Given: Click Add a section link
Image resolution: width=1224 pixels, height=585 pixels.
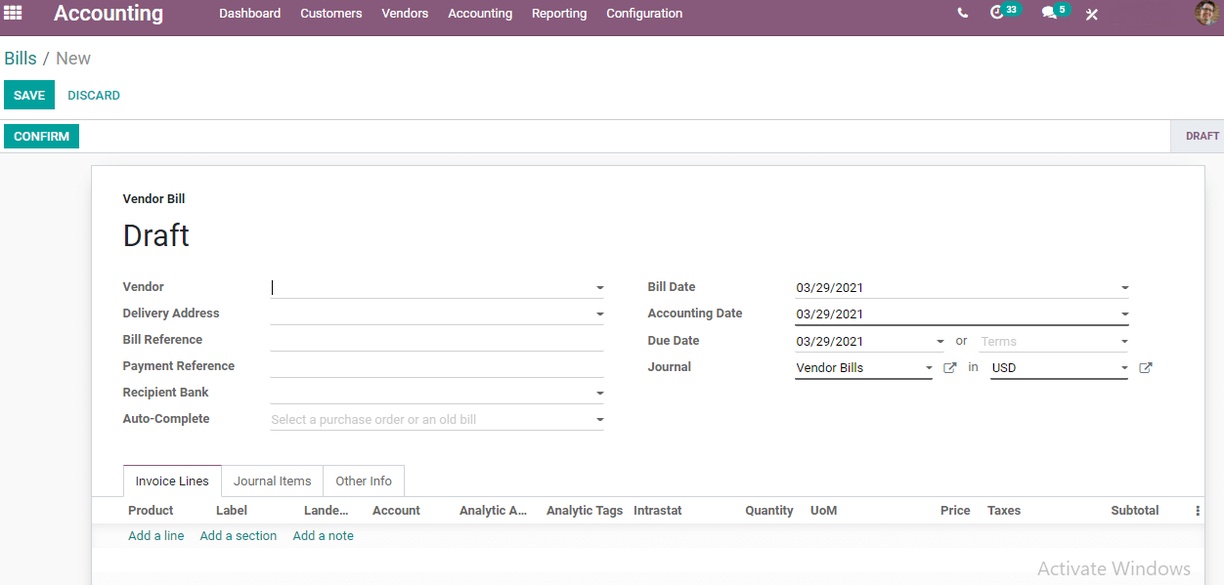Looking at the screenshot, I should [238, 536].
